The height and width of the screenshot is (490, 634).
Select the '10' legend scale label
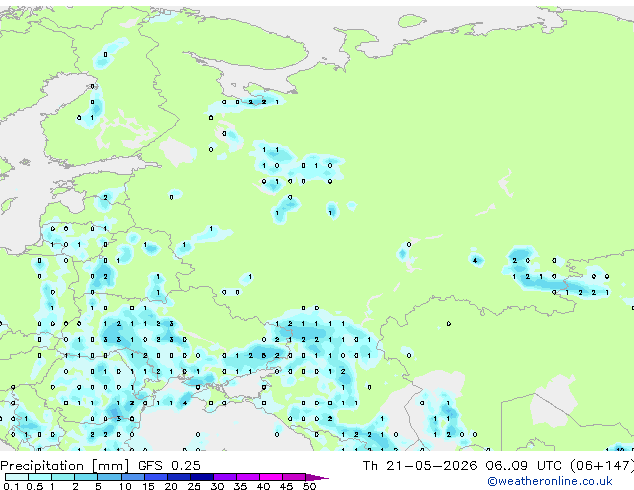click(x=125, y=486)
